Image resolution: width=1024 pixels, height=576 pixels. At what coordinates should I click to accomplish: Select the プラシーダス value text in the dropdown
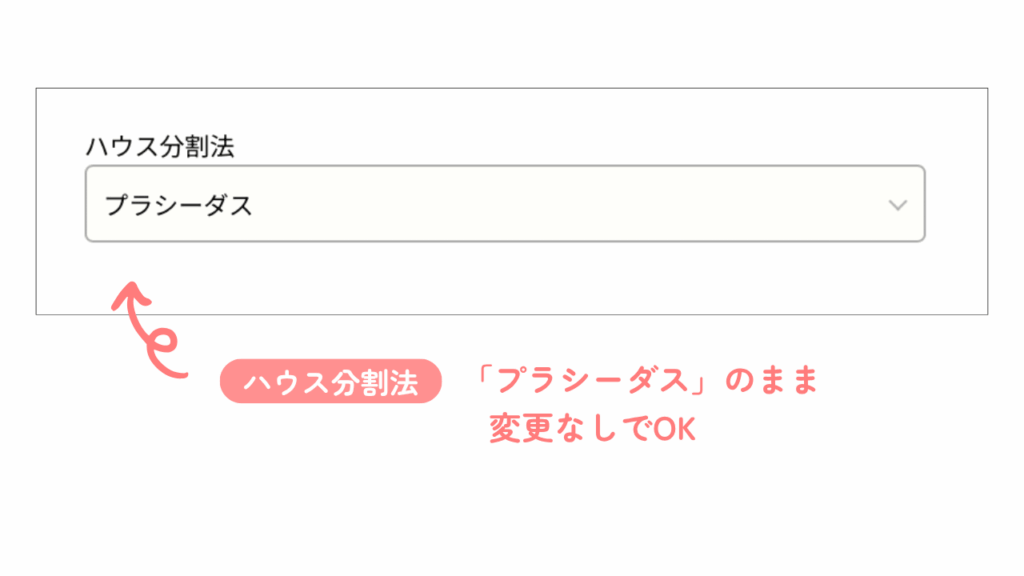179,206
